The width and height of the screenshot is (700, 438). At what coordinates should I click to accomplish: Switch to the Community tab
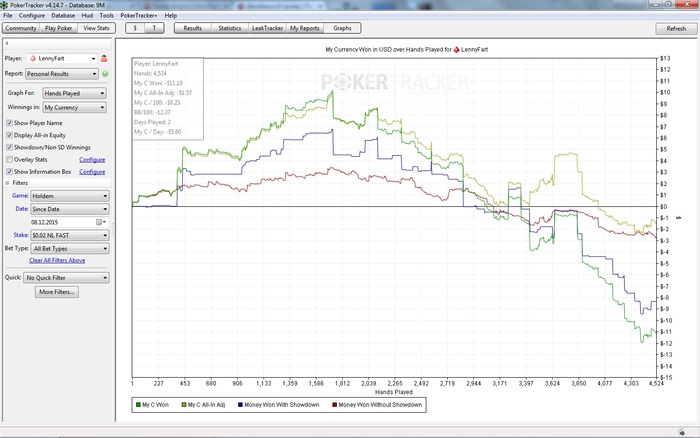tap(21, 28)
